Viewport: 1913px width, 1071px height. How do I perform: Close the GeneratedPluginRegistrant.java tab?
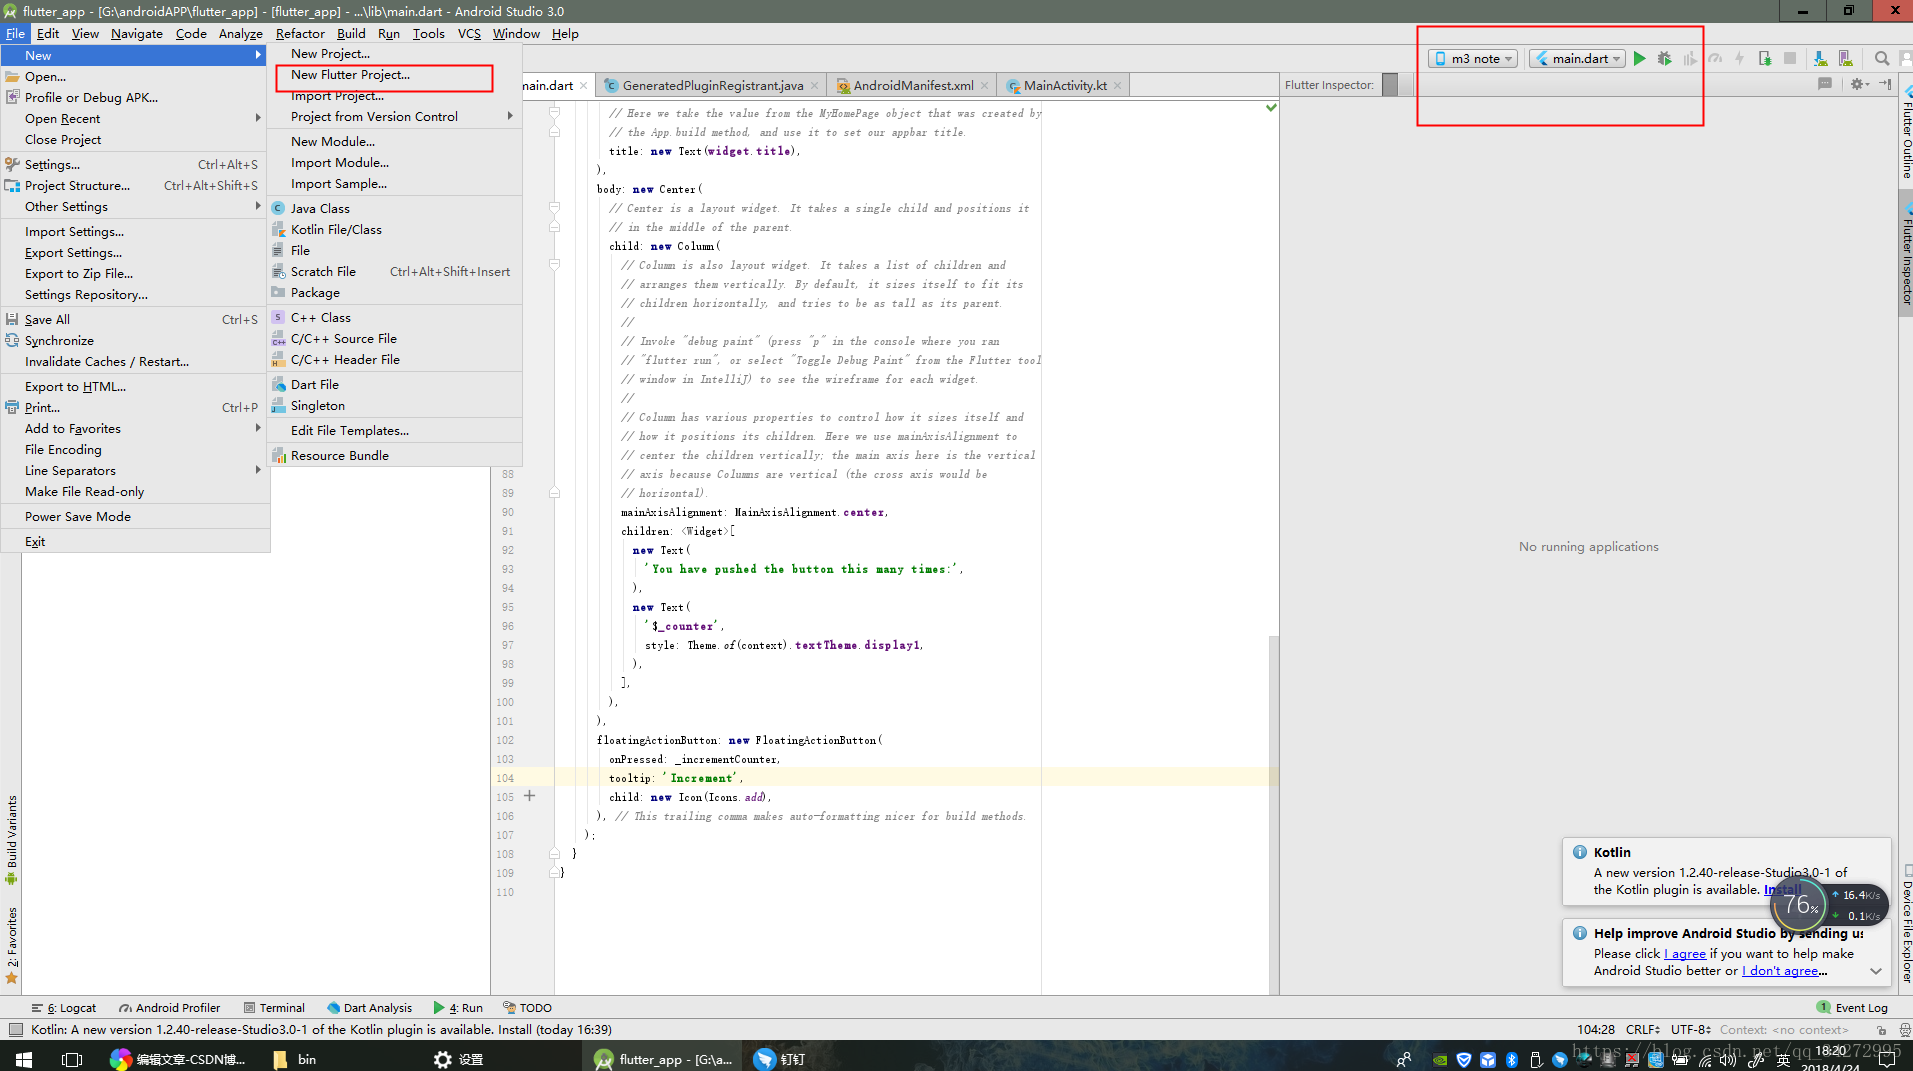point(814,86)
